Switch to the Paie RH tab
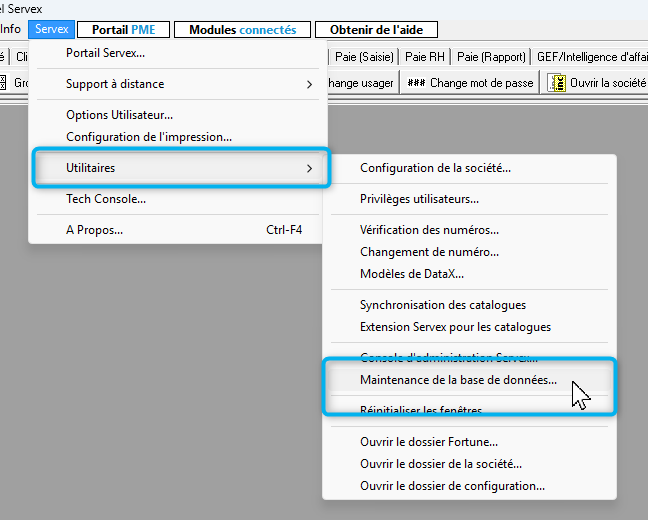This screenshot has height=520, width=648. tap(425, 57)
